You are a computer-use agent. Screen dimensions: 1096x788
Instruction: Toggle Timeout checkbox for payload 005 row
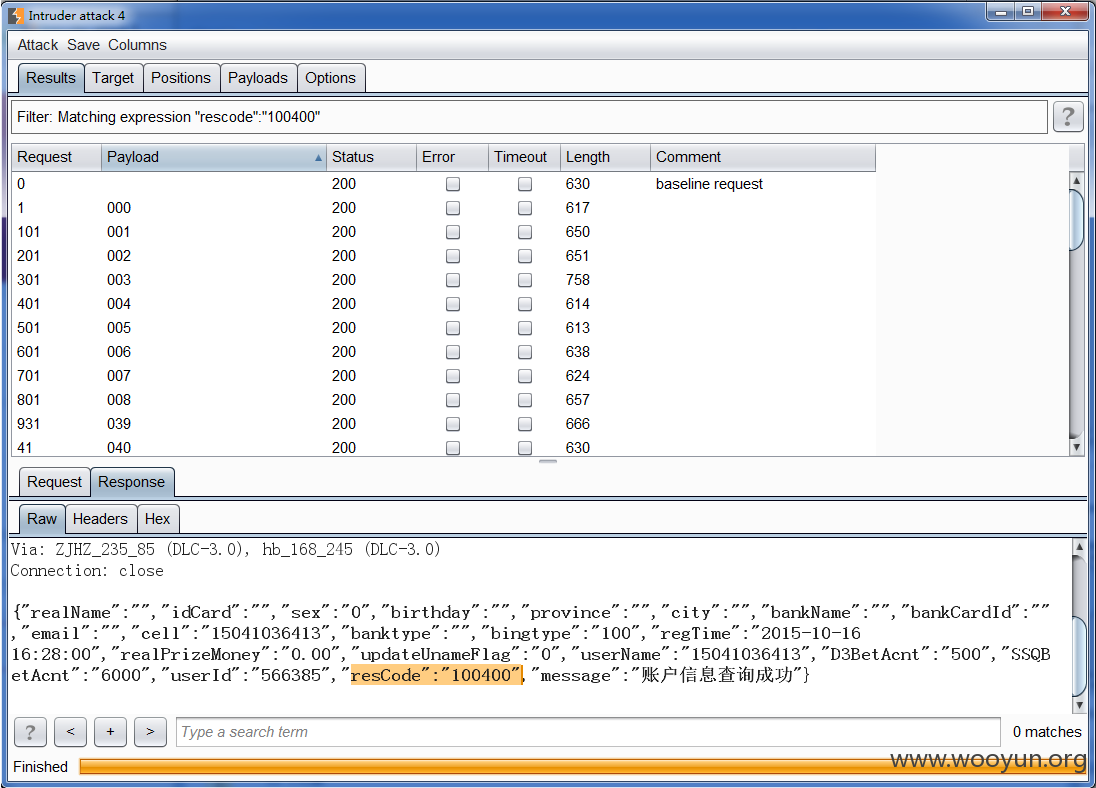525,328
